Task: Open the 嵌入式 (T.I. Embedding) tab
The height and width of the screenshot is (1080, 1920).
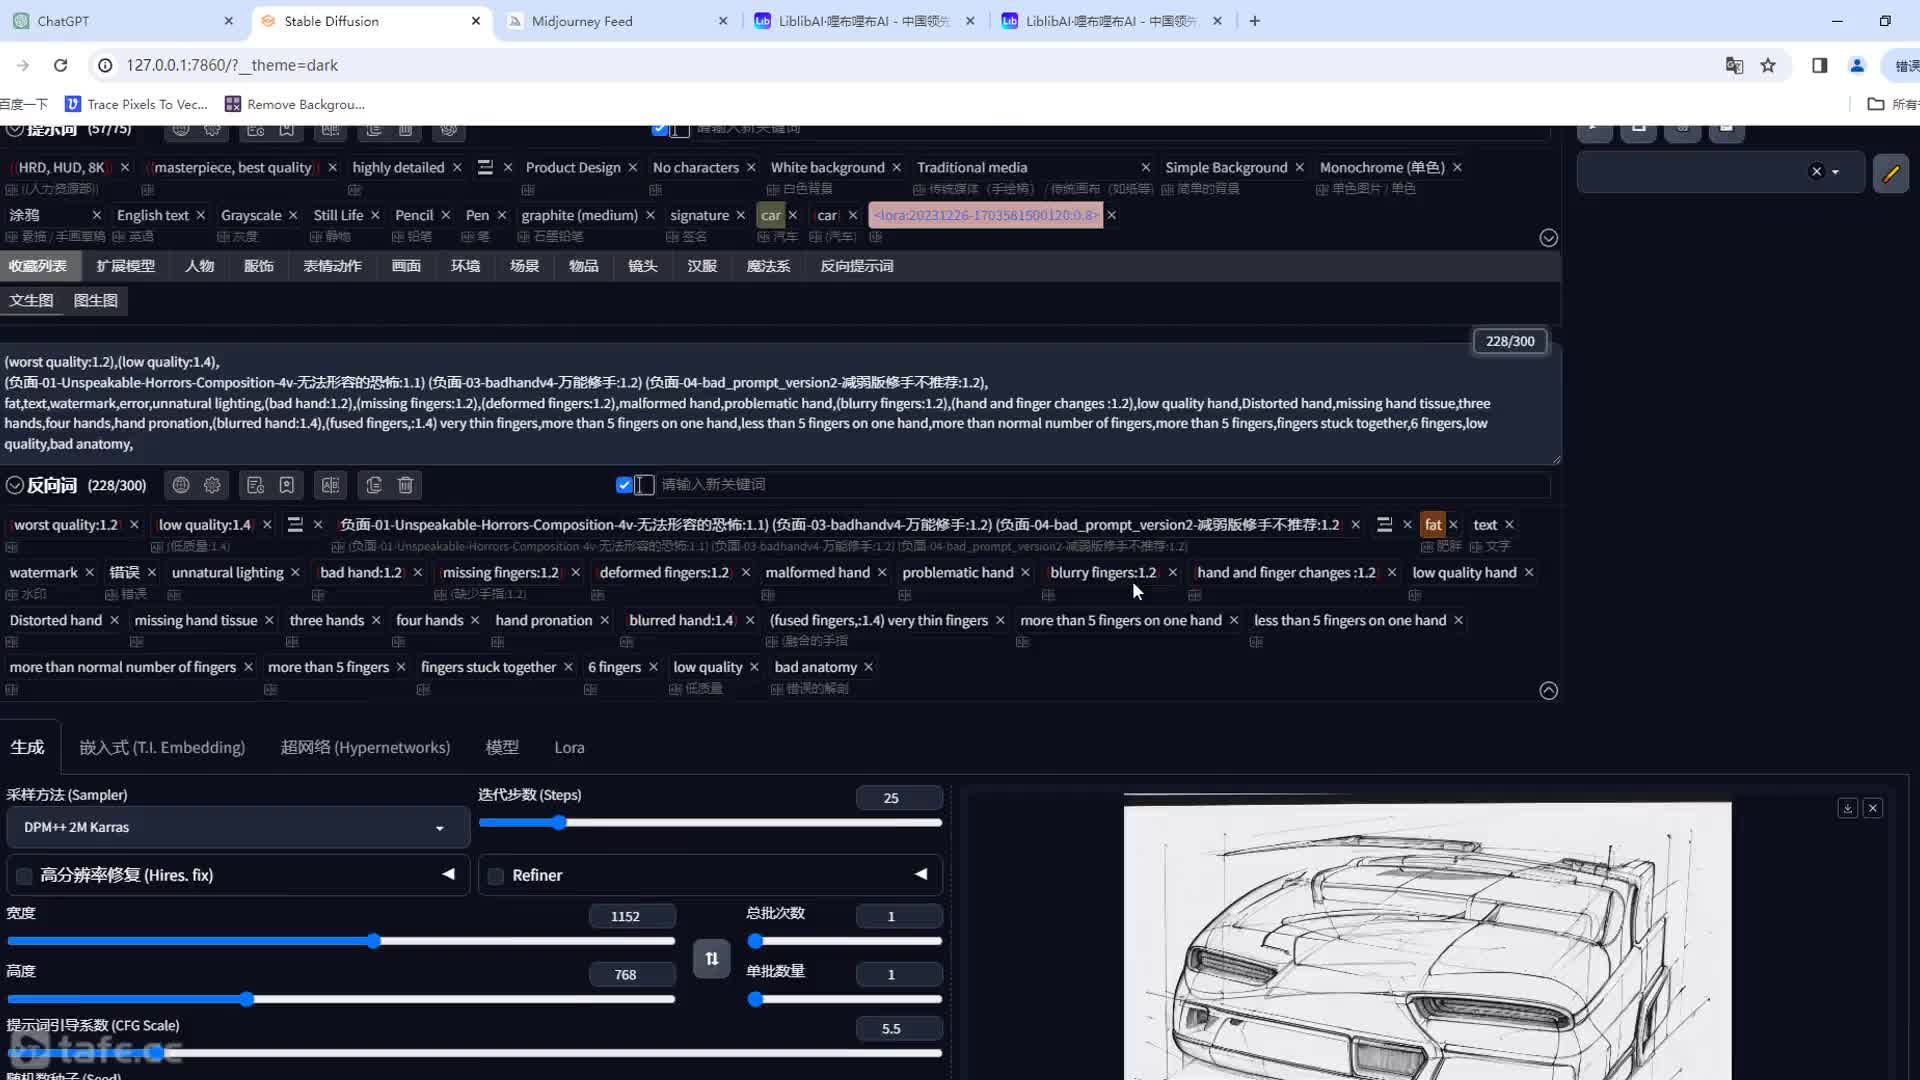Action: point(162,748)
